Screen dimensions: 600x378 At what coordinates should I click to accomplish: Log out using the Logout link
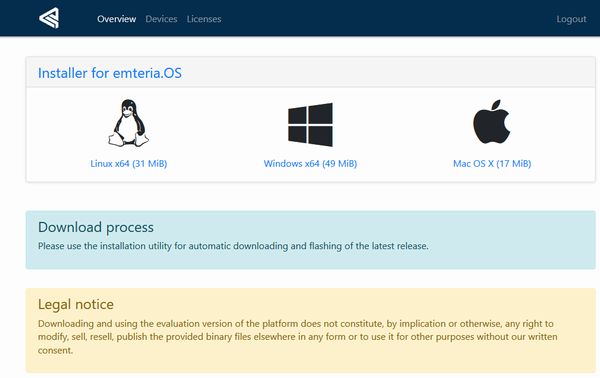(x=571, y=19)
